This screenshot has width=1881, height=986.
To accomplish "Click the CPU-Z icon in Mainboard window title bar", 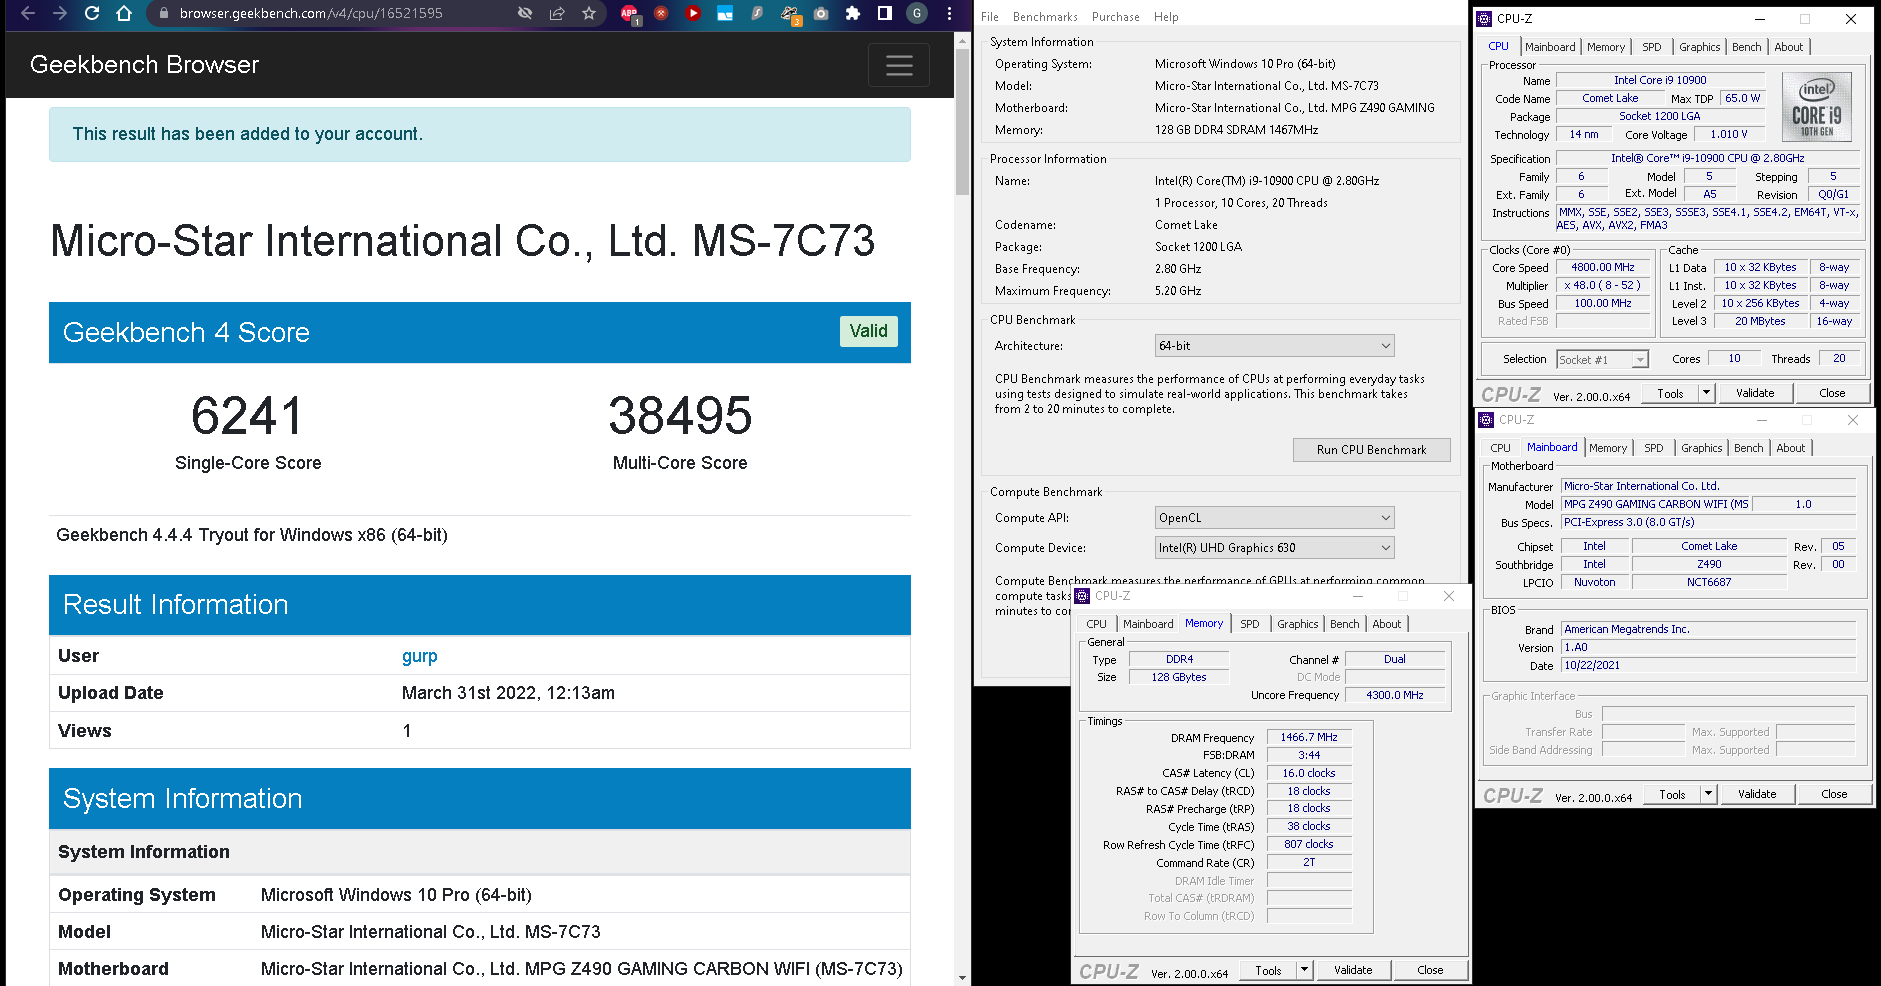I will pos(1486,420).
